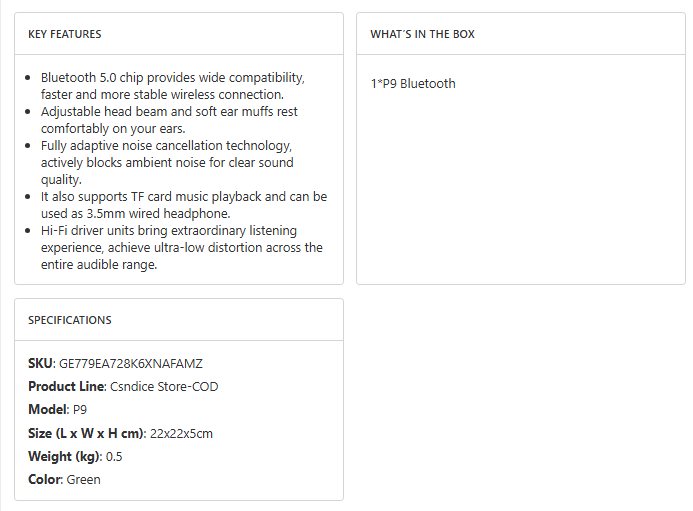Viewport: 693px width, 511px height.
Task: Click the 1*P9 Bluetooth box item
Action: click(x=412, y=84)
